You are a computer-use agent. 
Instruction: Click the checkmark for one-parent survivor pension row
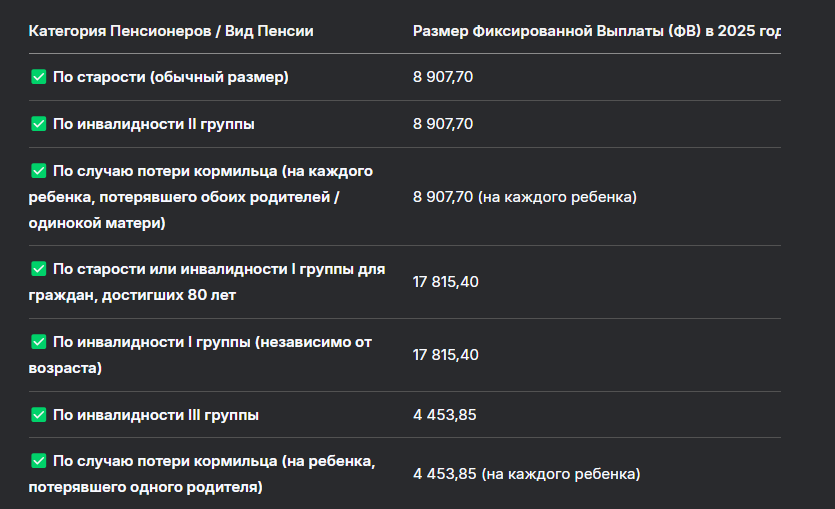[39, 461]
